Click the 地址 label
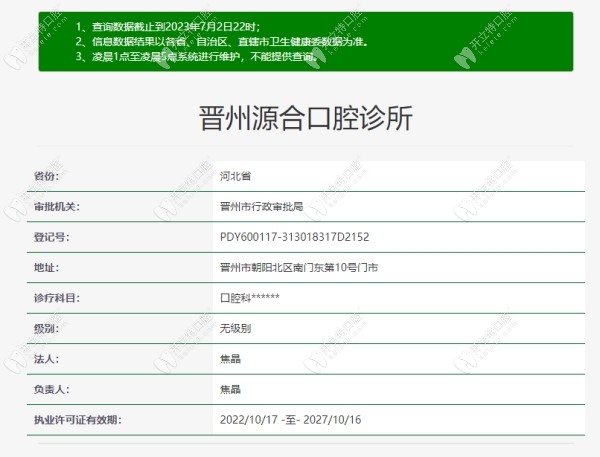The height and width of the screenshot is (457, 600). 46,268
